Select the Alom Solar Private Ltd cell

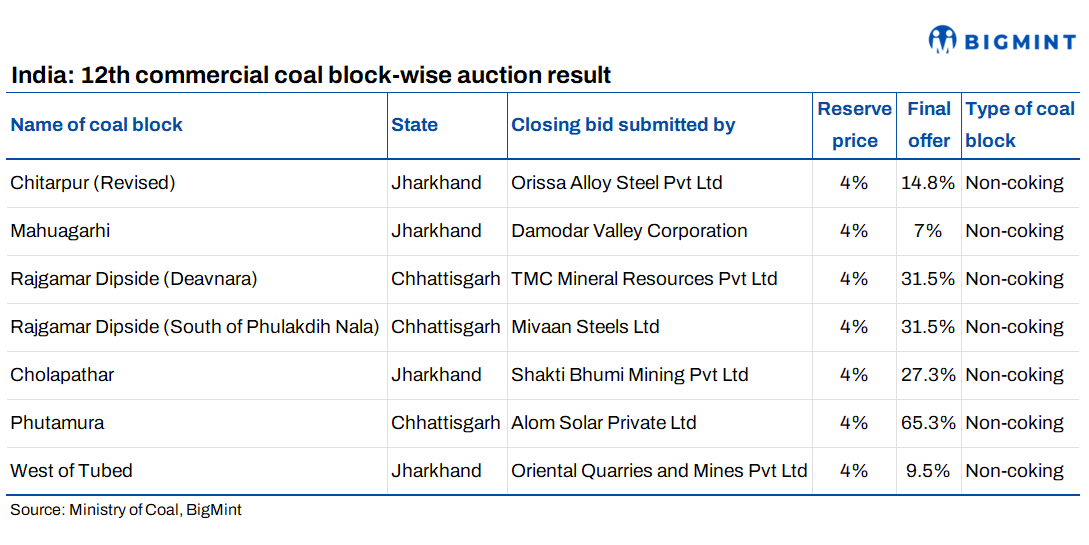(x=604, y=423)
